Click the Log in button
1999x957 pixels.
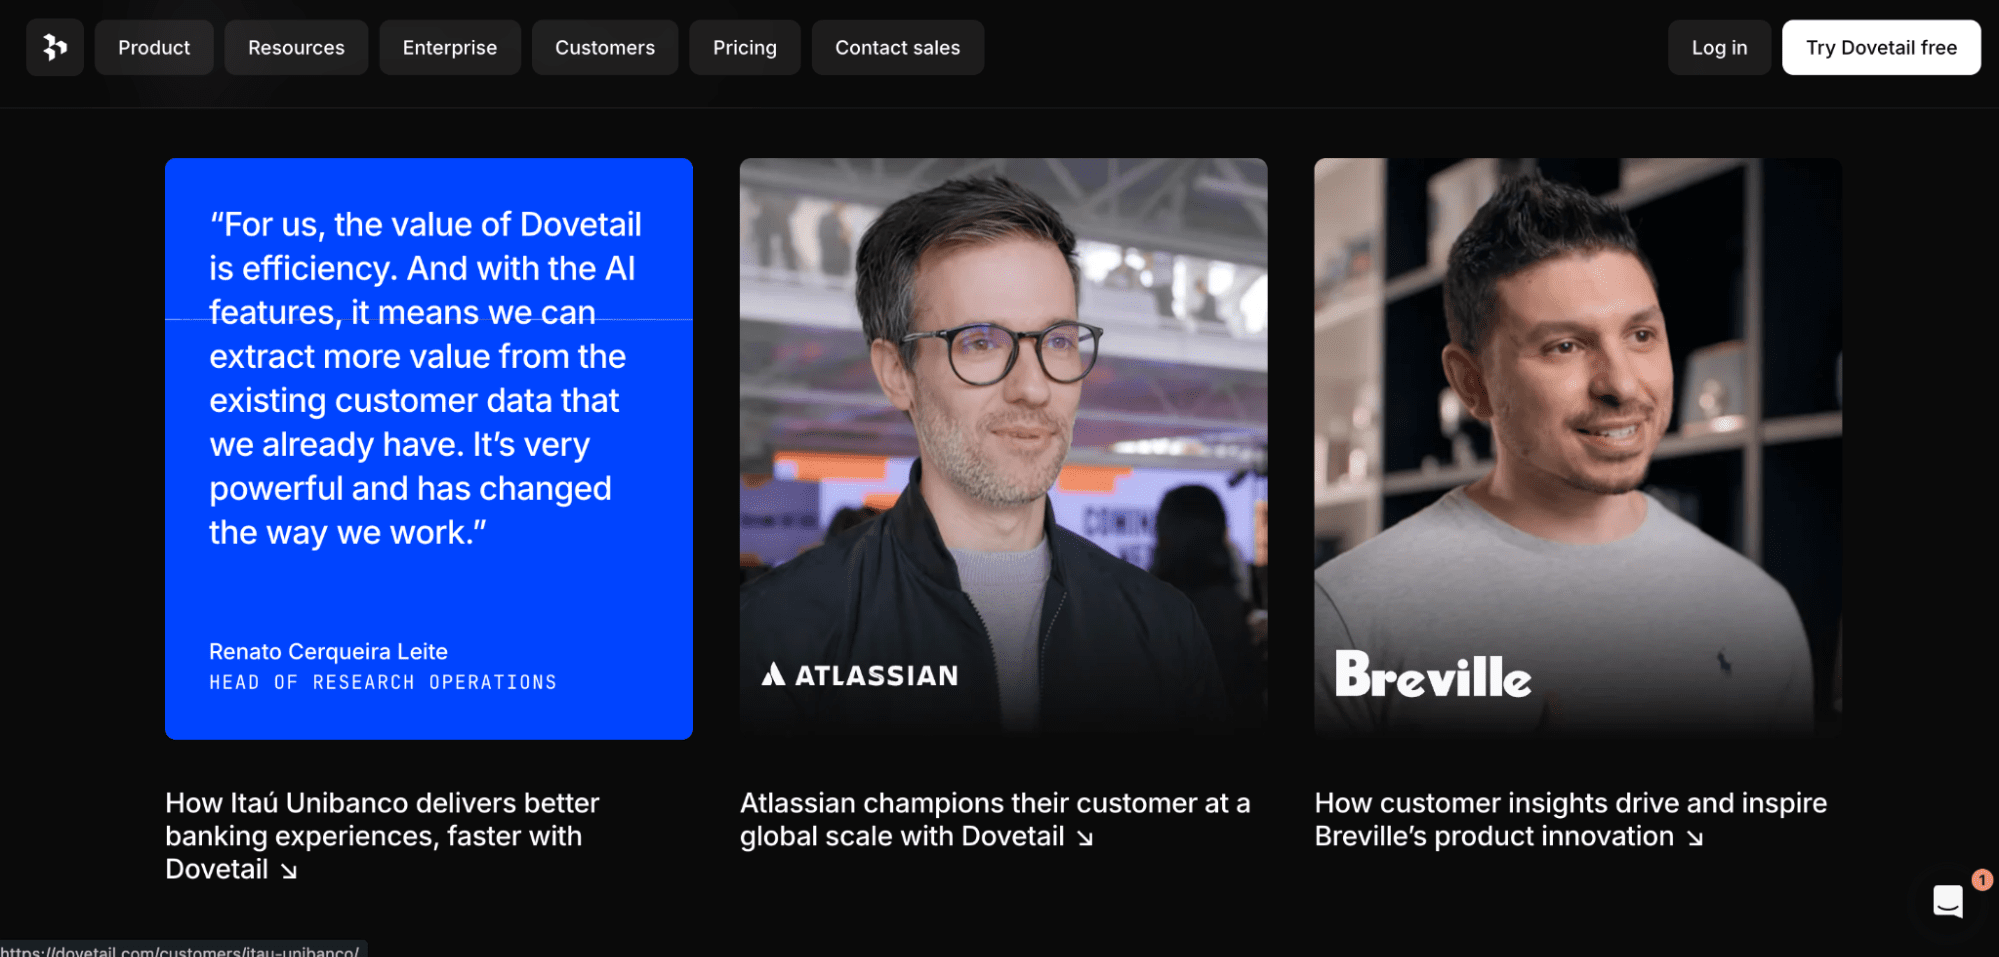click(1719, 47)
